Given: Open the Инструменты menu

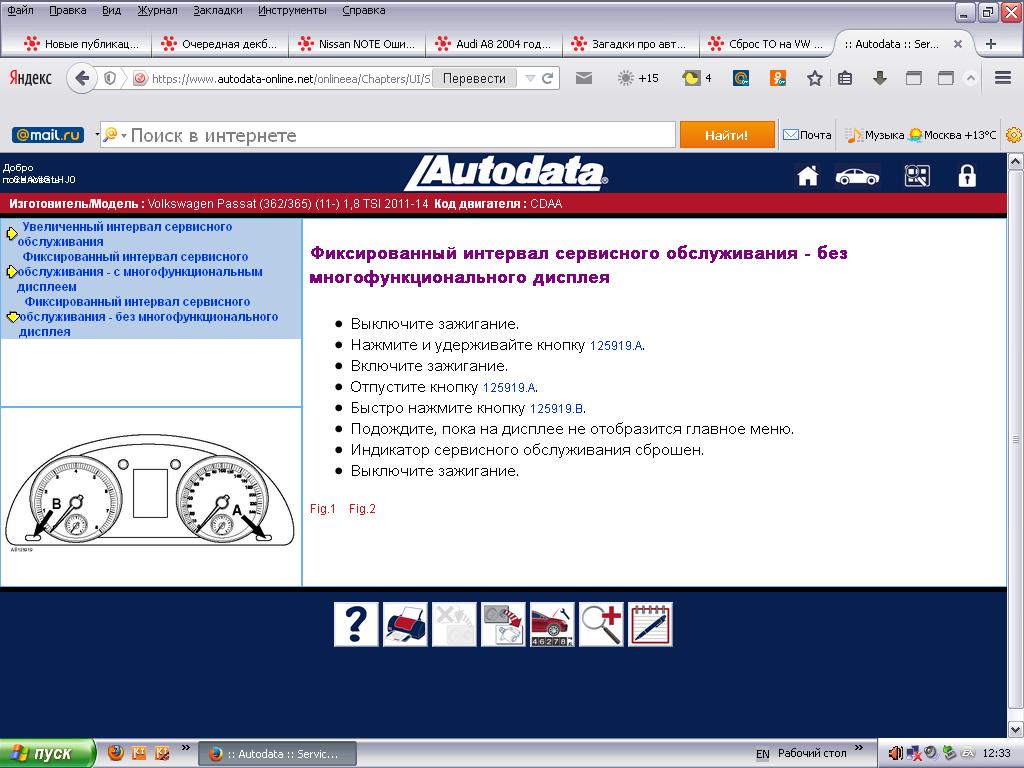Looking at the screenshot, I should tap(292, 10).
